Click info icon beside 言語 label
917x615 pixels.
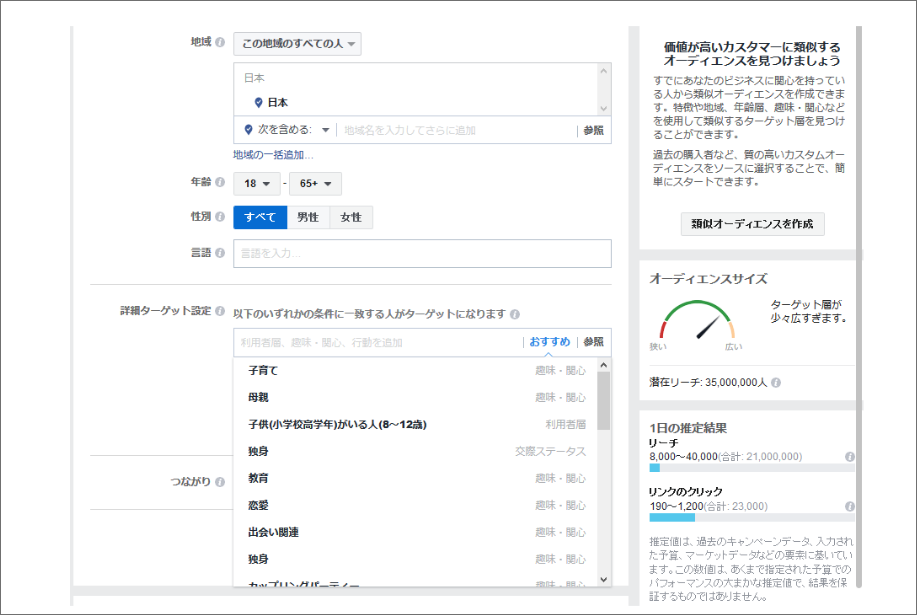220,253
